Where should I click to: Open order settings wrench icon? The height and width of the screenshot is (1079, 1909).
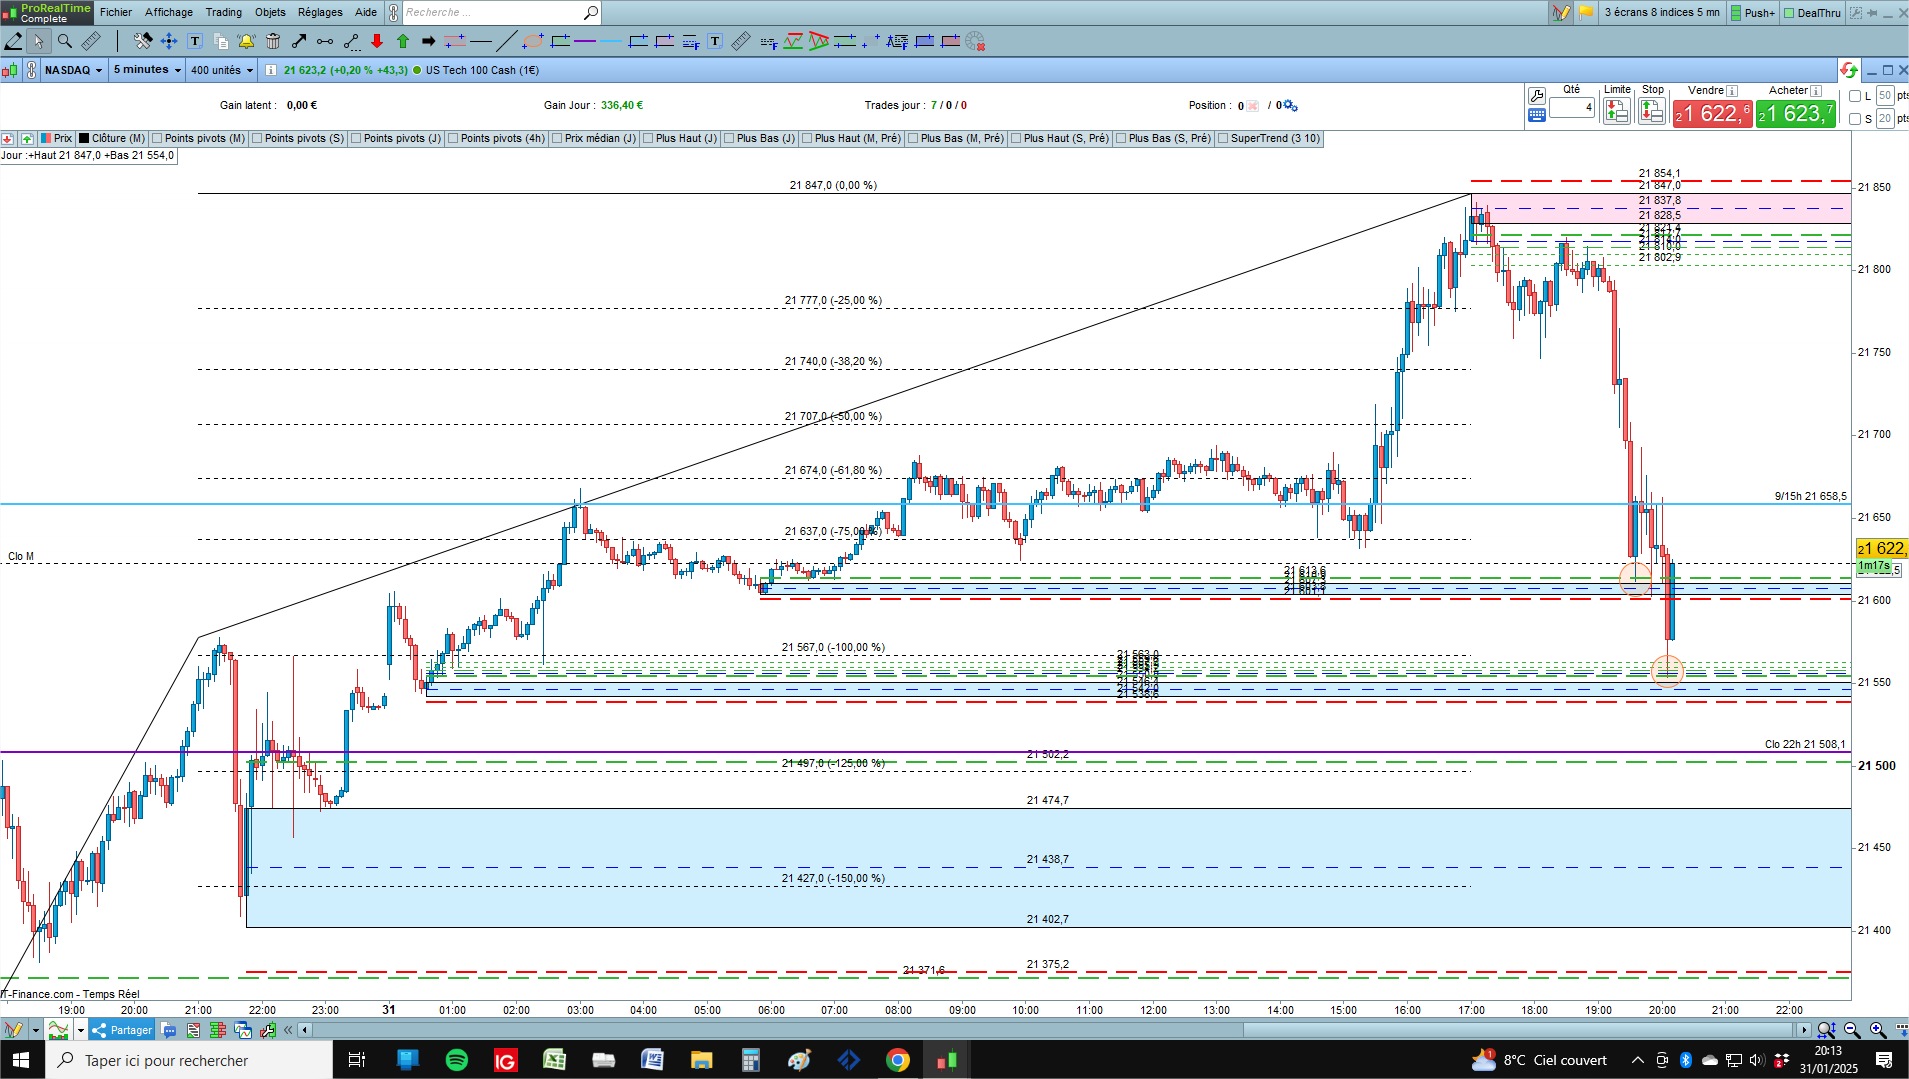[x=1537, y=96]
